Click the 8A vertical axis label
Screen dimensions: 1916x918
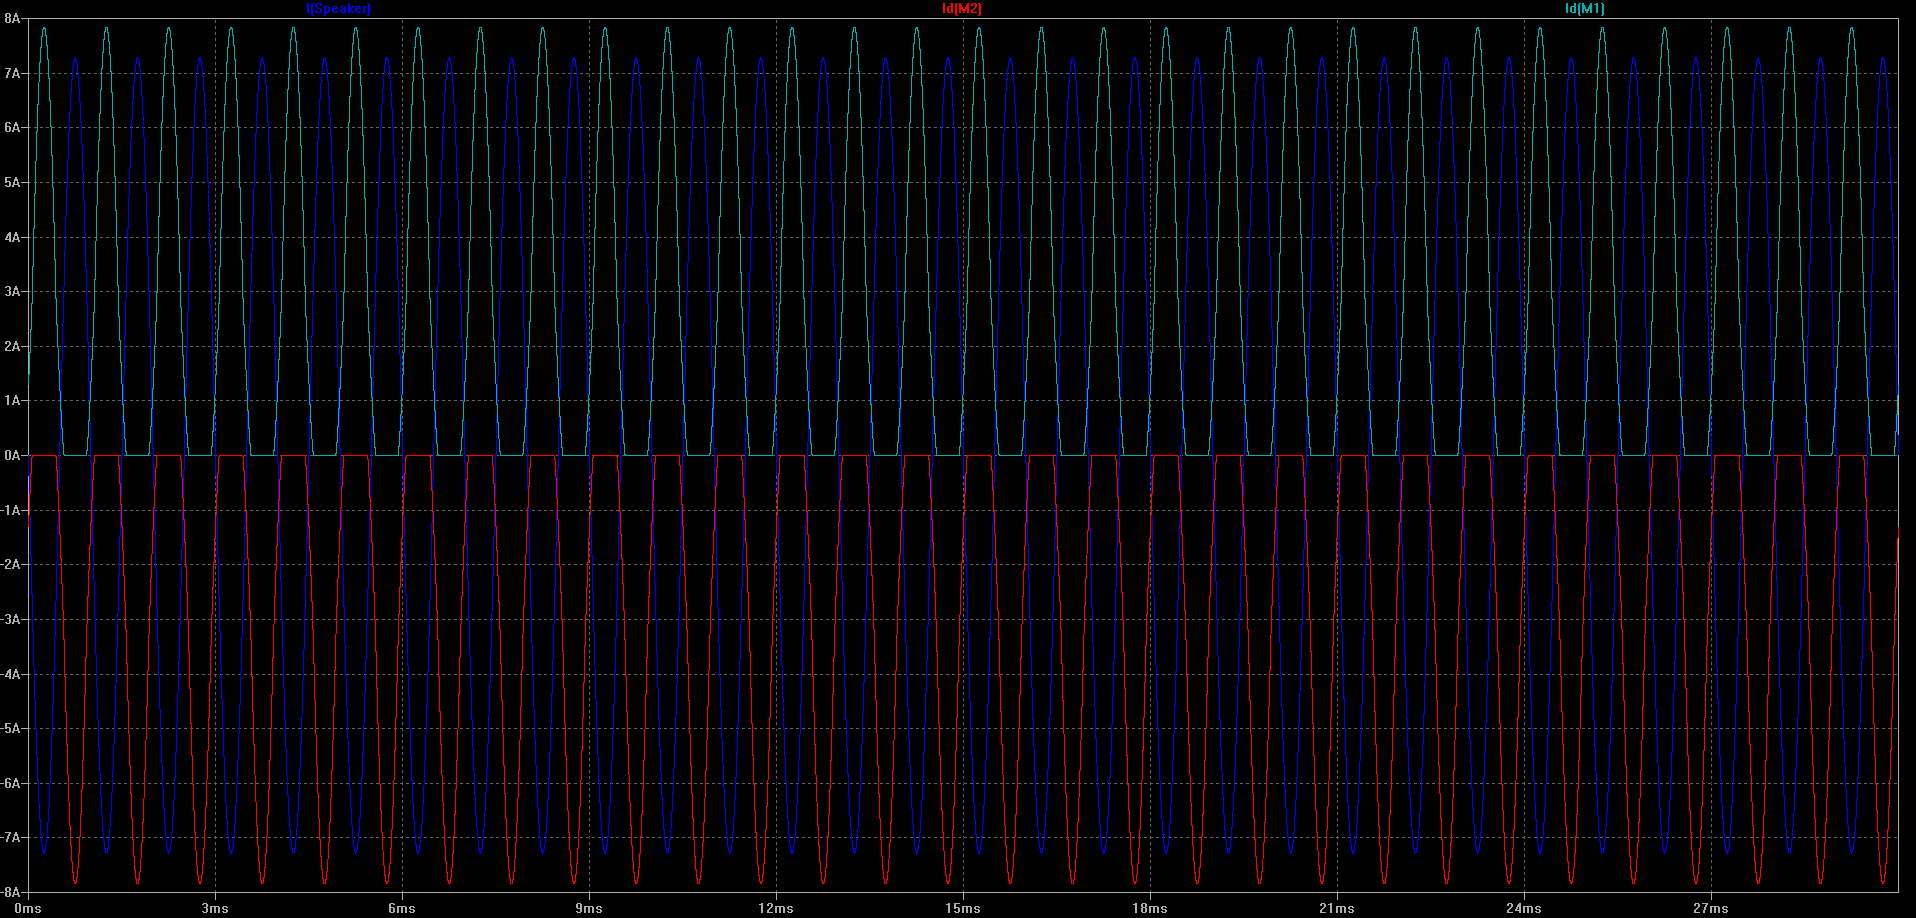[x=12, y=19]
